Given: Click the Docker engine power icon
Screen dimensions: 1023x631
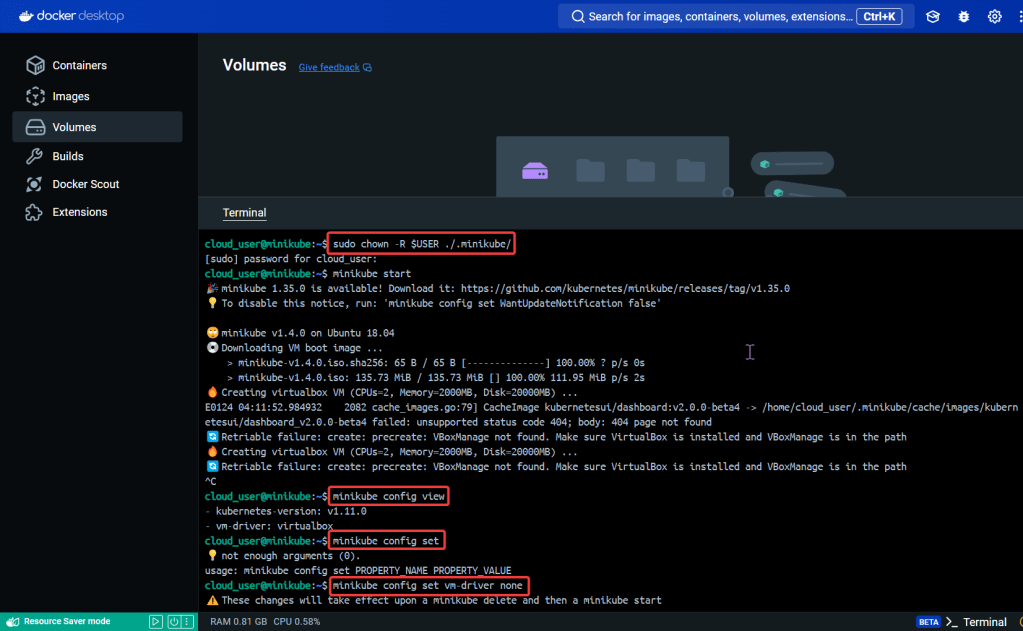Looking at the screenshot, I should [173, 621].
